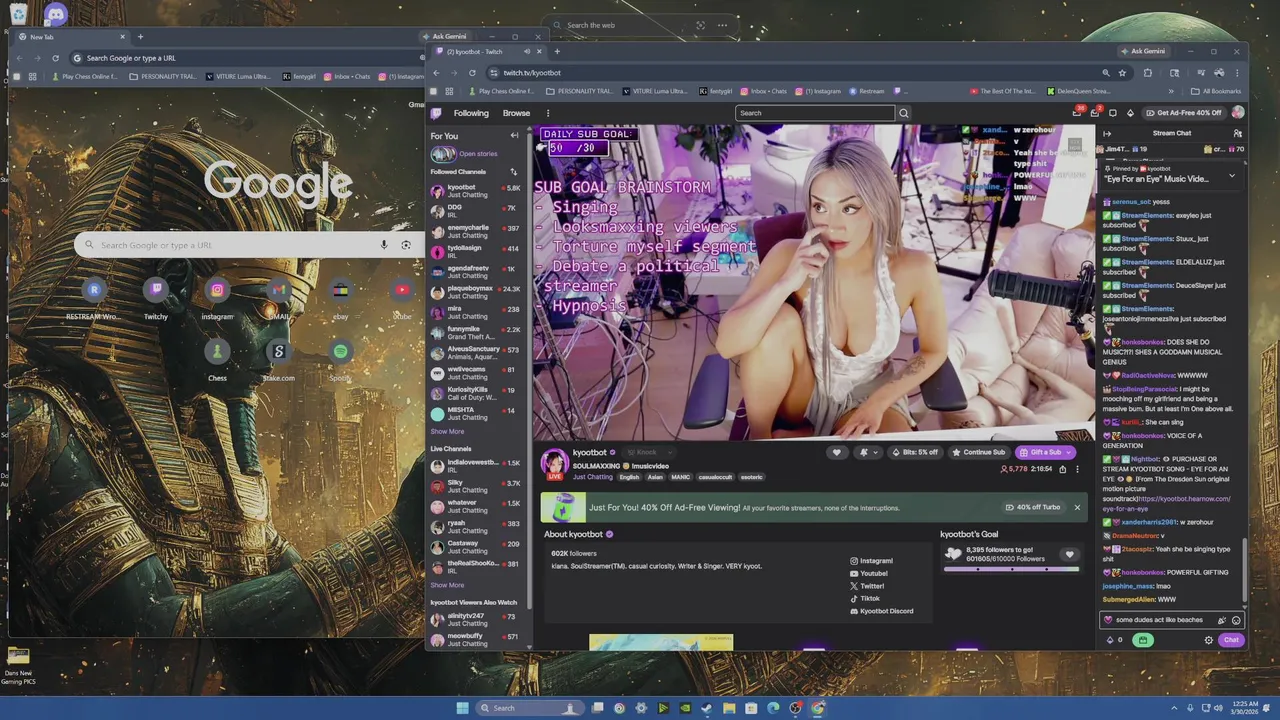Open Chrome extensions puzzle icon
The image size is (1280, 720).
(x=1148, y=73)
